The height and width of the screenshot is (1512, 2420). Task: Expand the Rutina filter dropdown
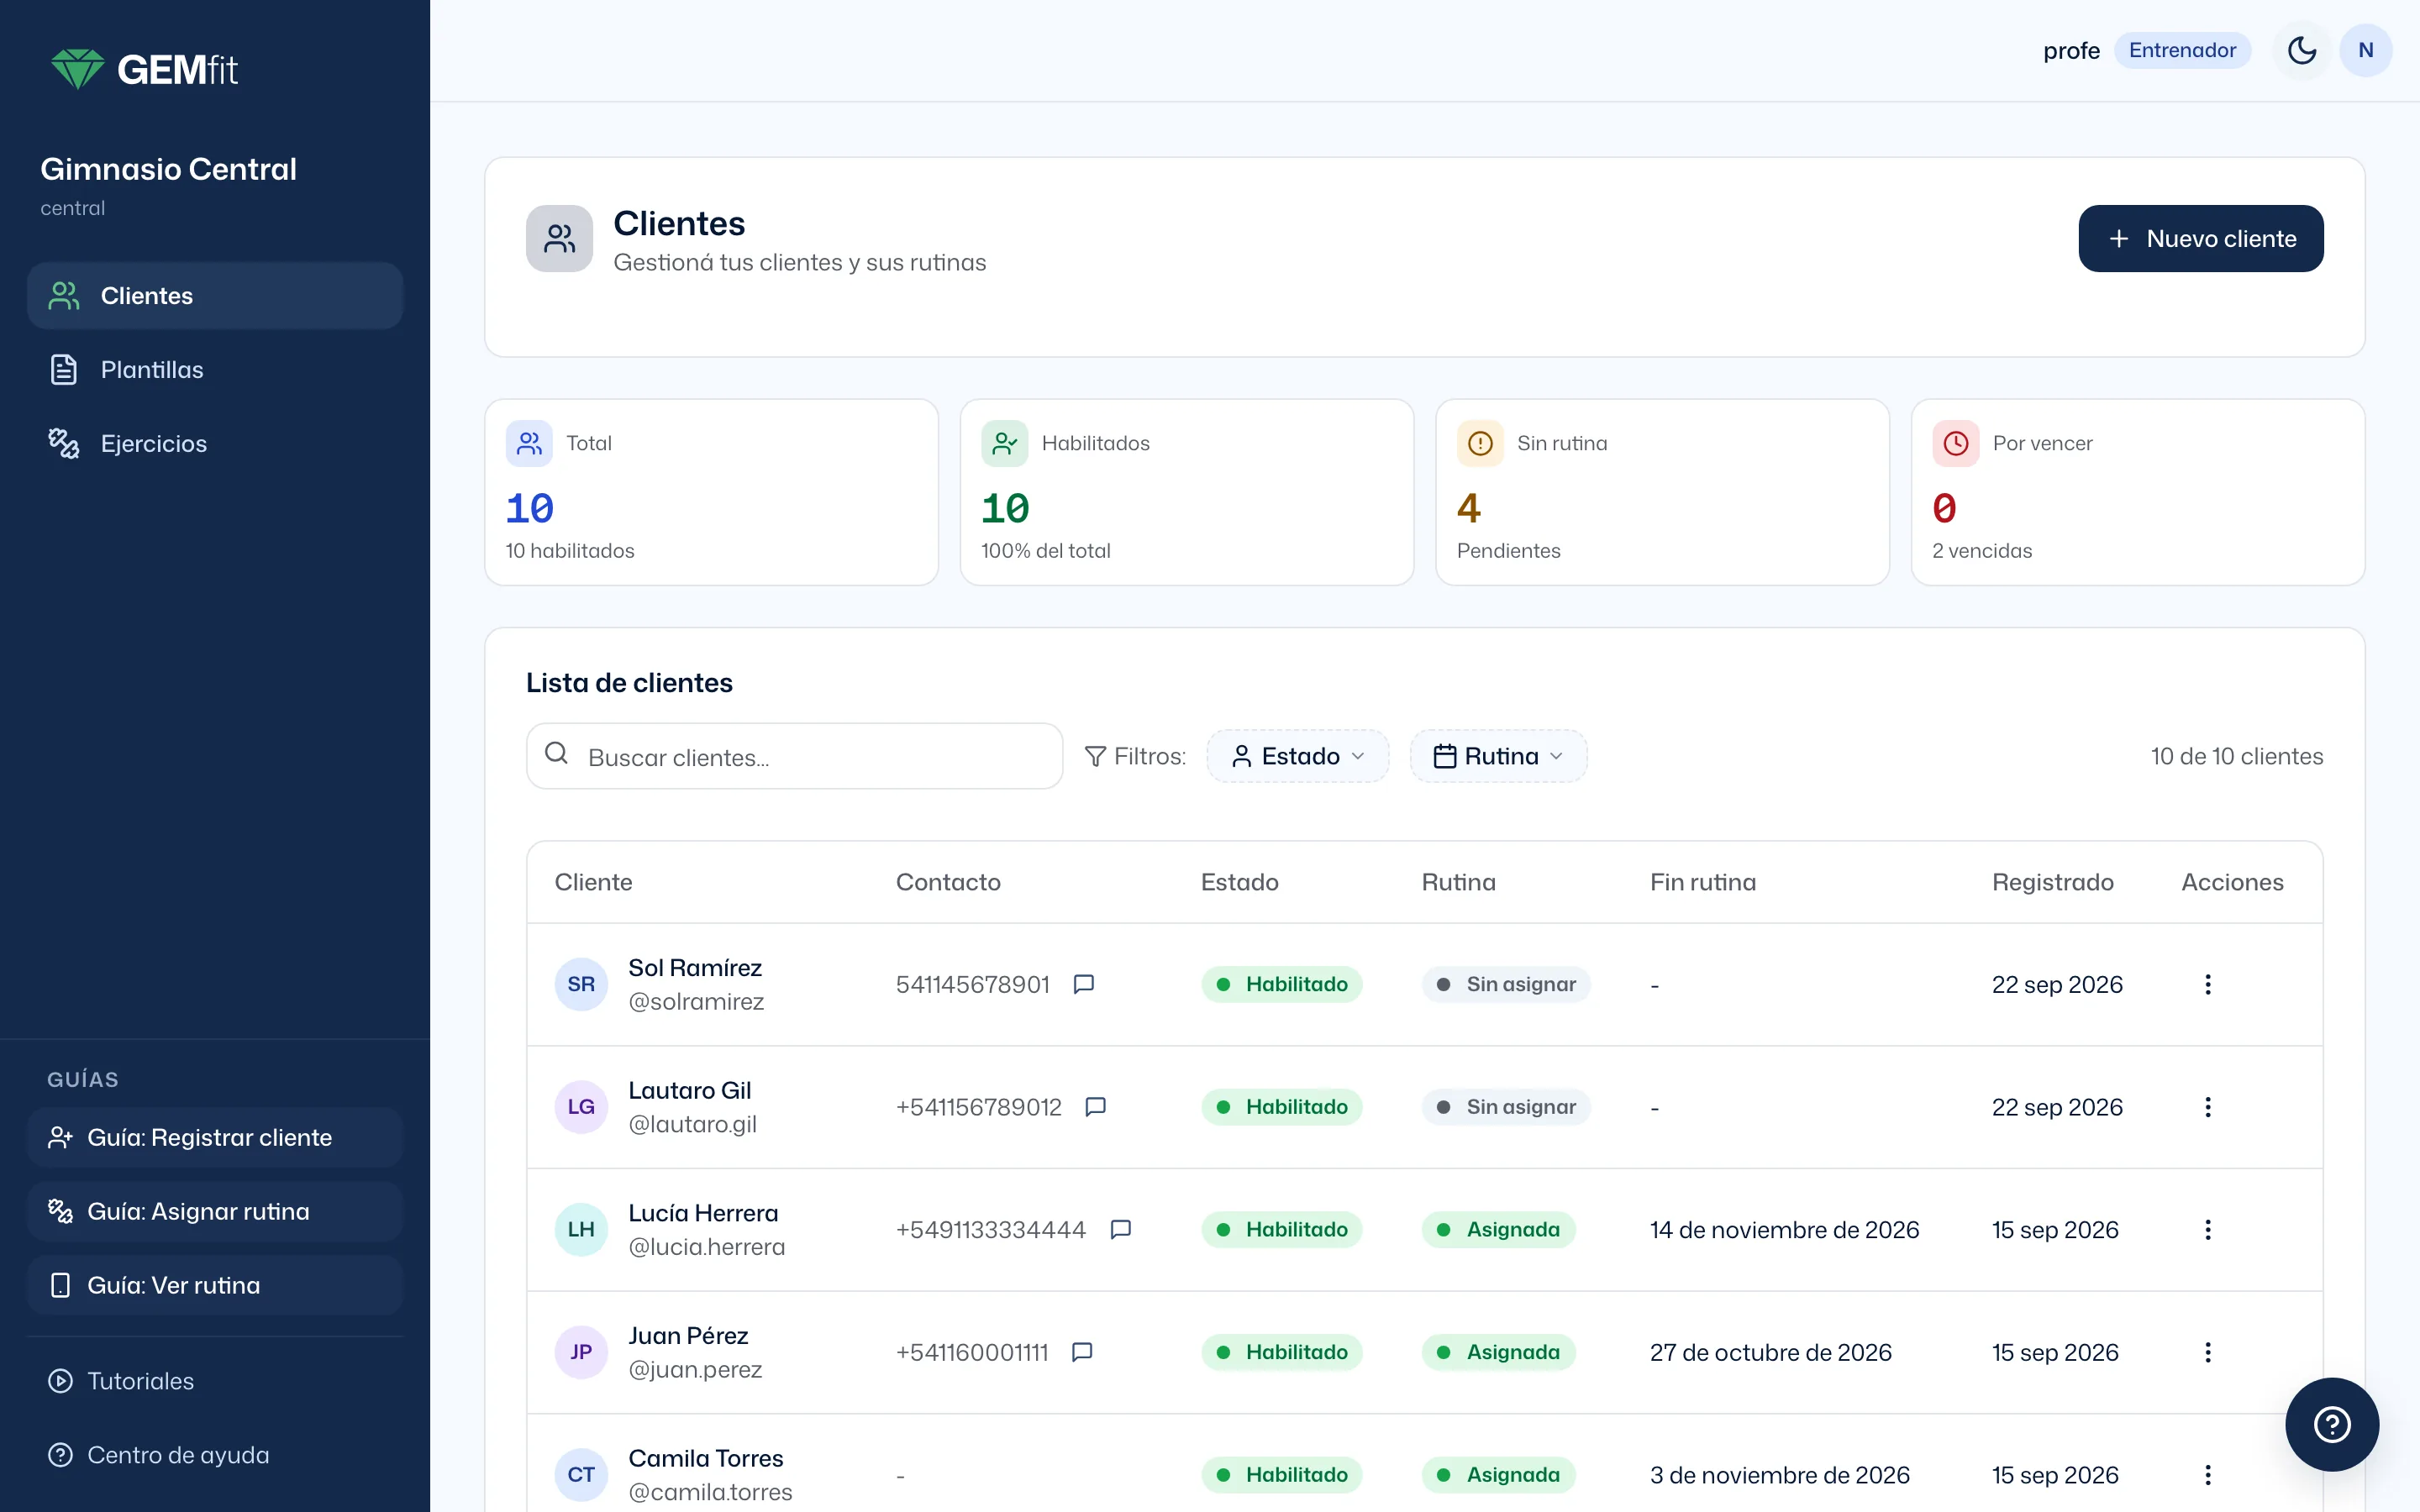[1498, 756]
